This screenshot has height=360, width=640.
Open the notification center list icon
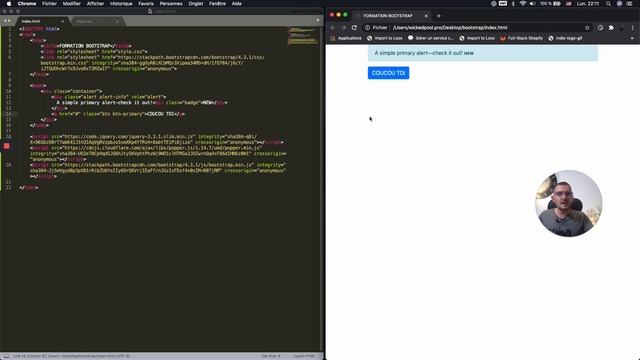click(630, 4)
